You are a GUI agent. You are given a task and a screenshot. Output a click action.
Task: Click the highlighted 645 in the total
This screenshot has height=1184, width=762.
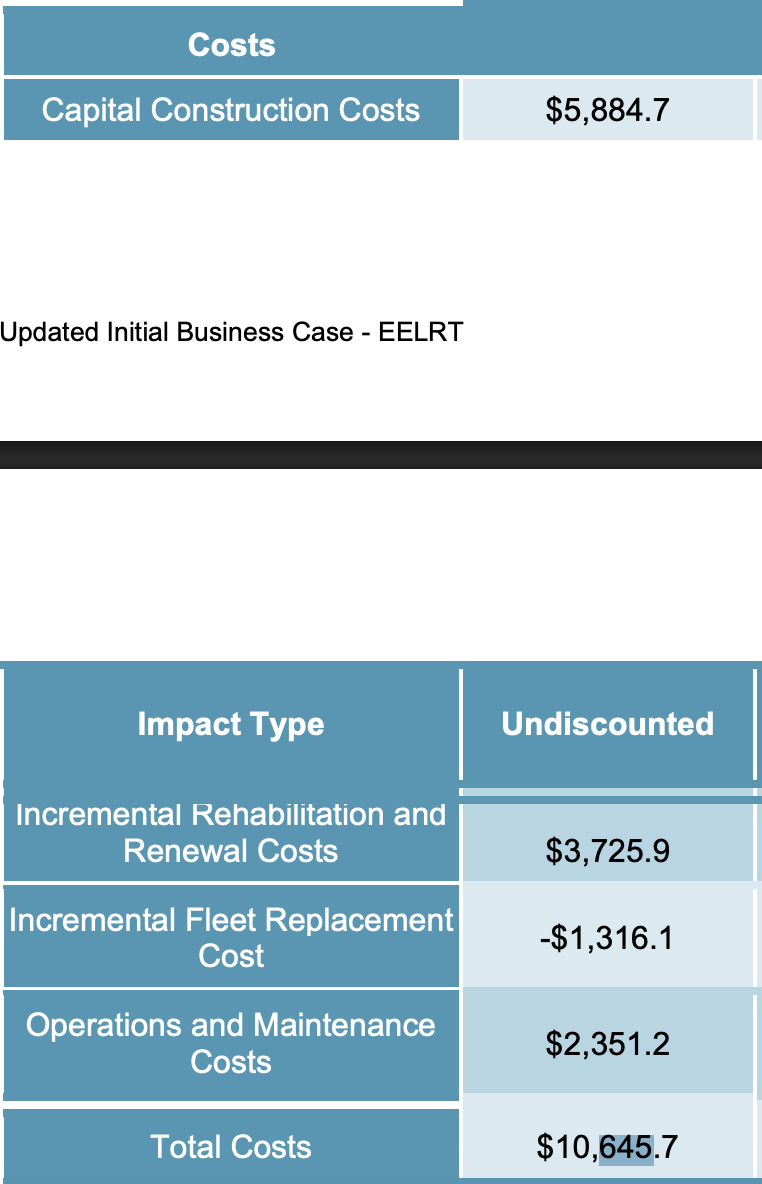pyautogui.click(x=626, y=1147)
